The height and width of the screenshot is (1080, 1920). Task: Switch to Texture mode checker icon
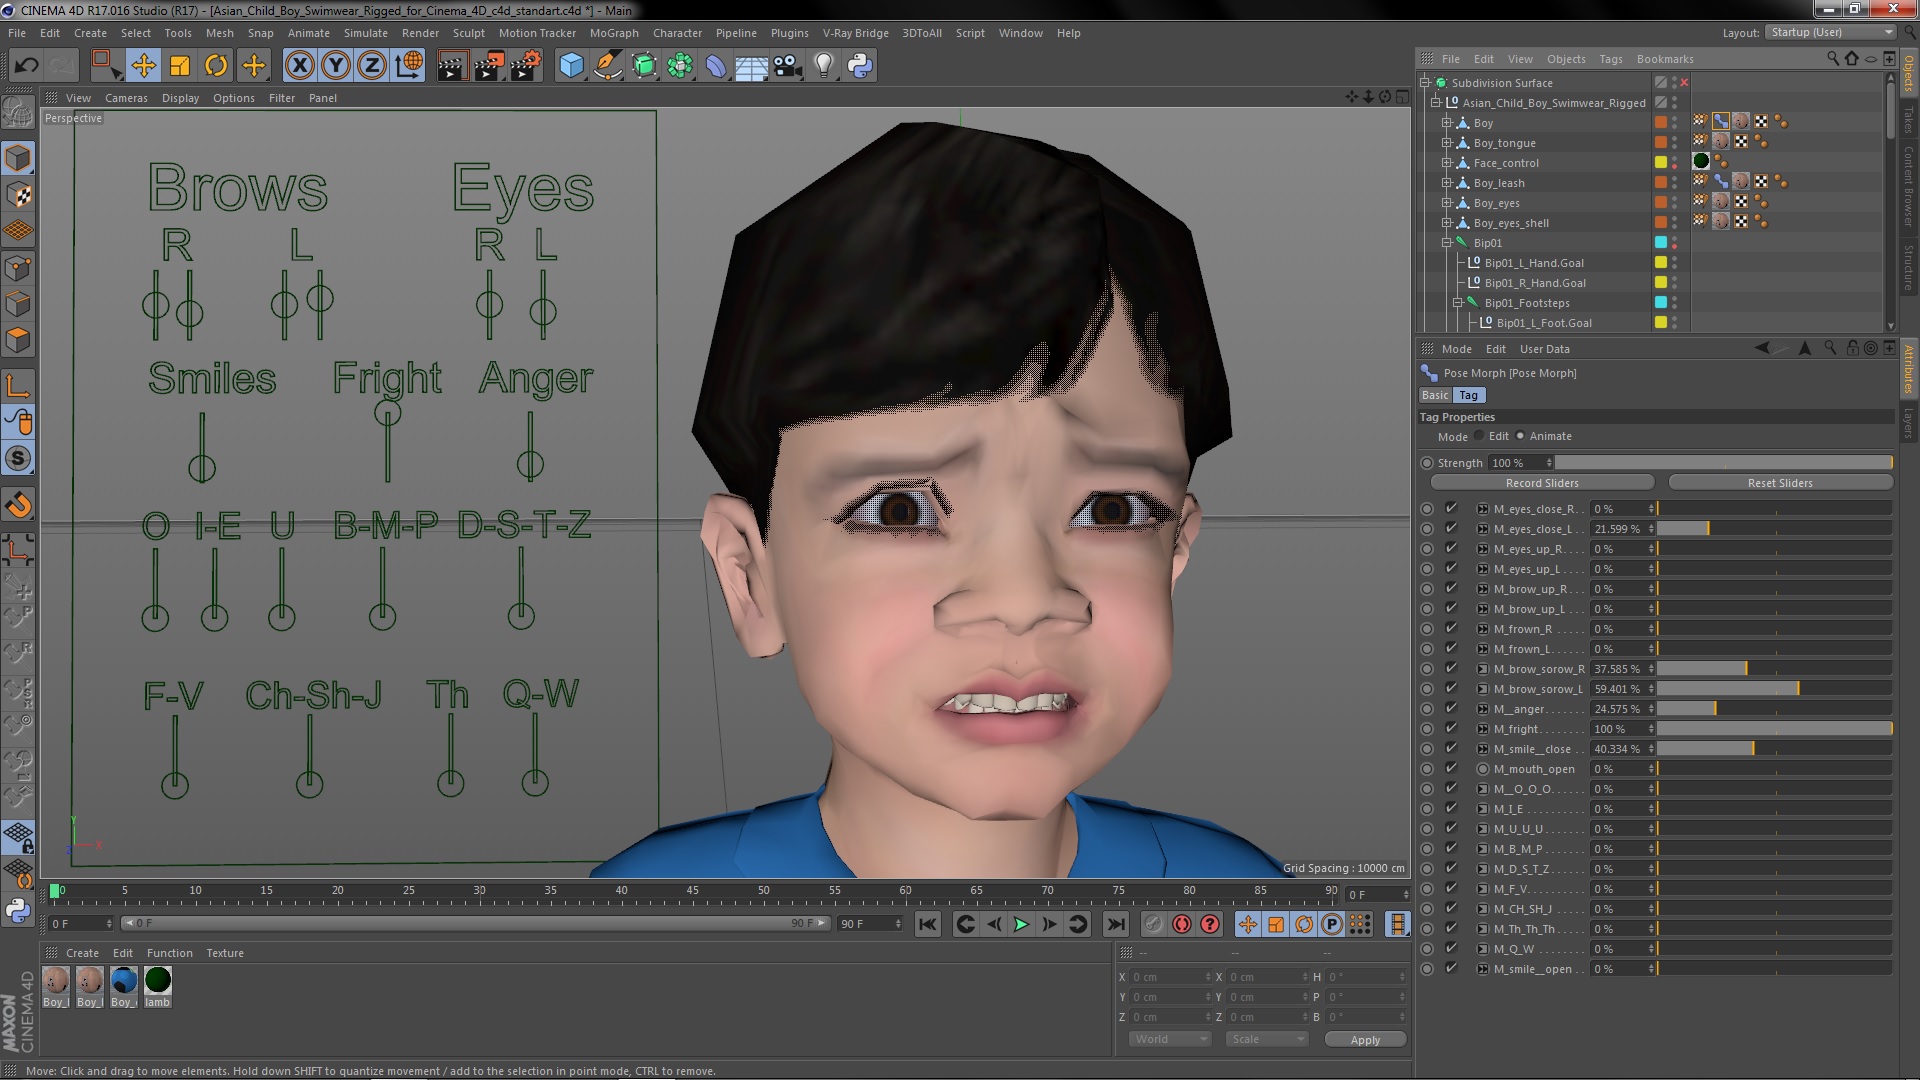18,194
